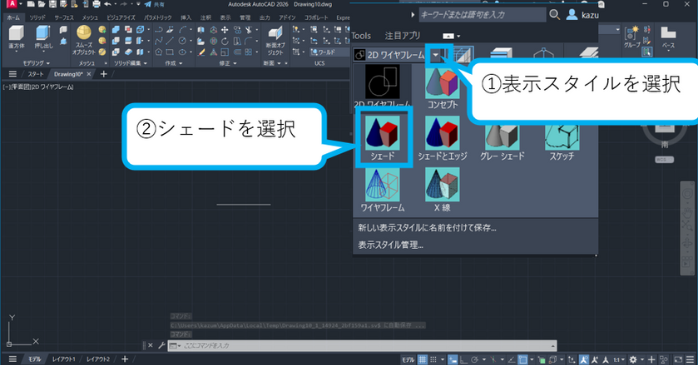Open the ワールド UCS dropdown

(x=329, y=52)
